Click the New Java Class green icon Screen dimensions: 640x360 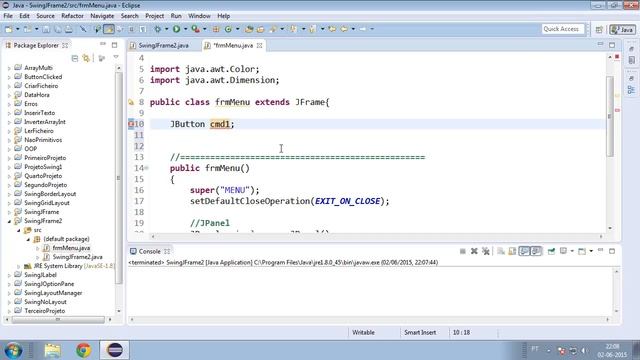(228, 29)
